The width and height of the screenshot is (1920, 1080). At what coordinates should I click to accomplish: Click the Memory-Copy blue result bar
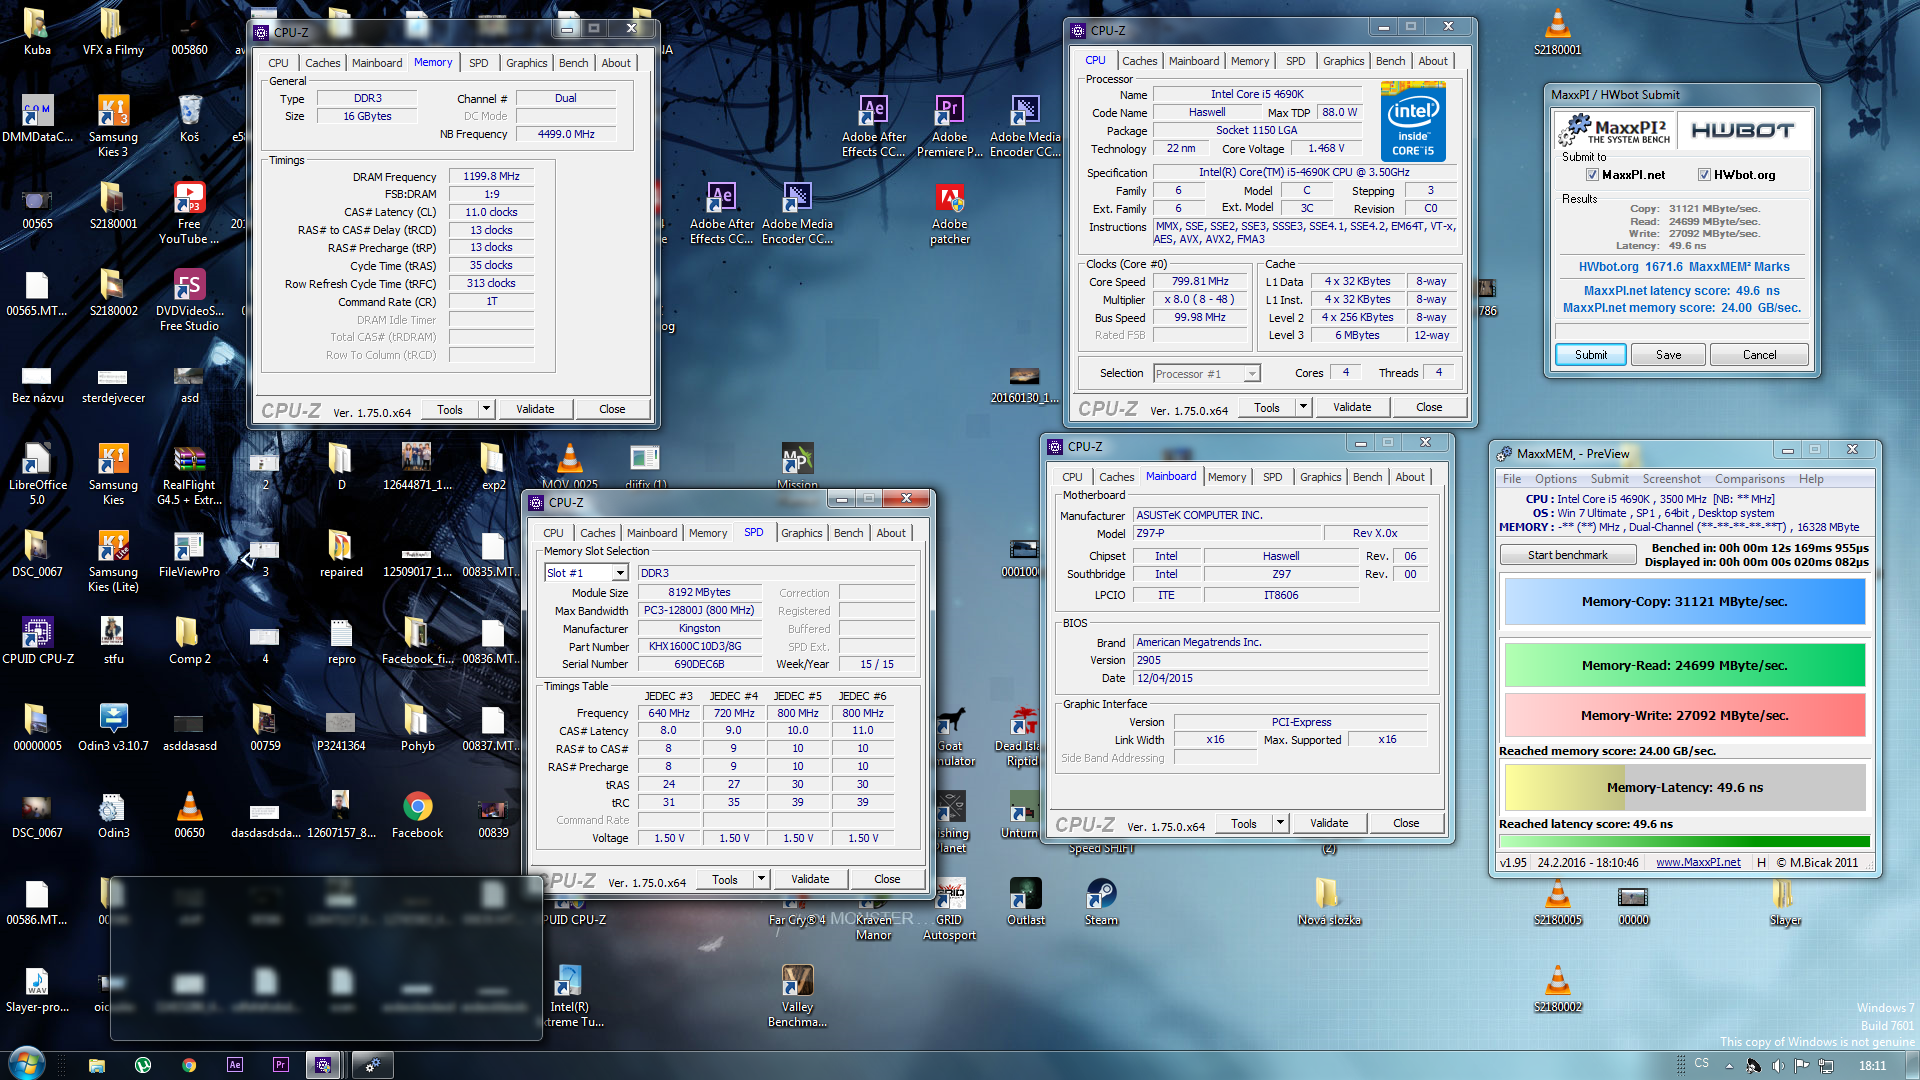pos(1684,601)
